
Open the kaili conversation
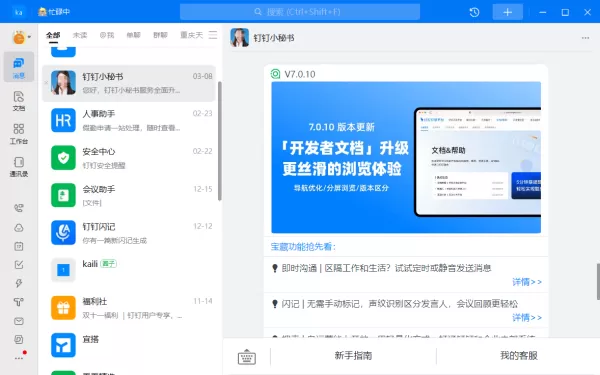129,271
